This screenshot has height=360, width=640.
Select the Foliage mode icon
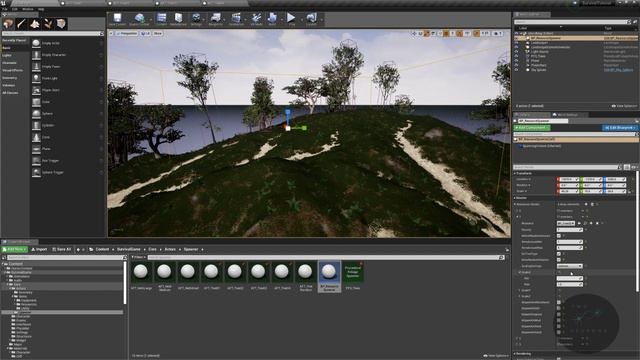click(48, 24)
